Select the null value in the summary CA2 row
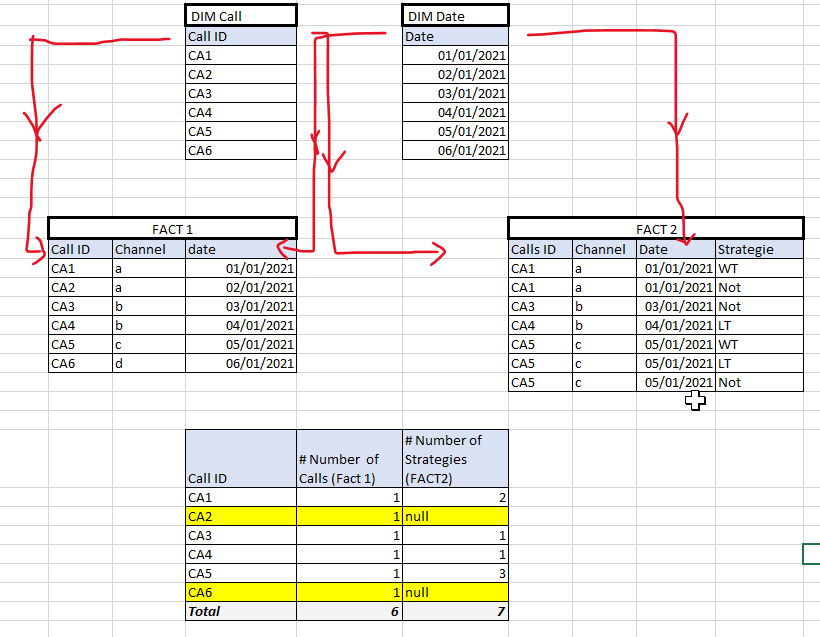Viewport: 820px width, 637px height. [x=455, y=516]
